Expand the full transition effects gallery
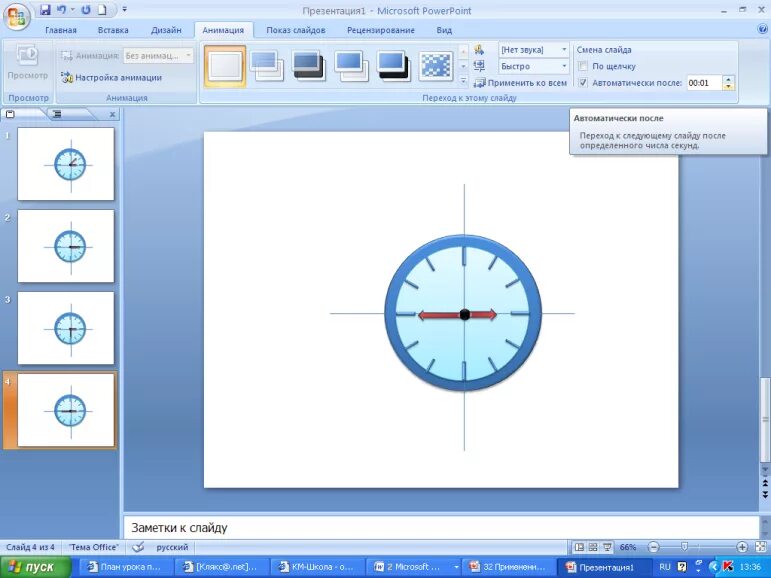 pos(463,80)
